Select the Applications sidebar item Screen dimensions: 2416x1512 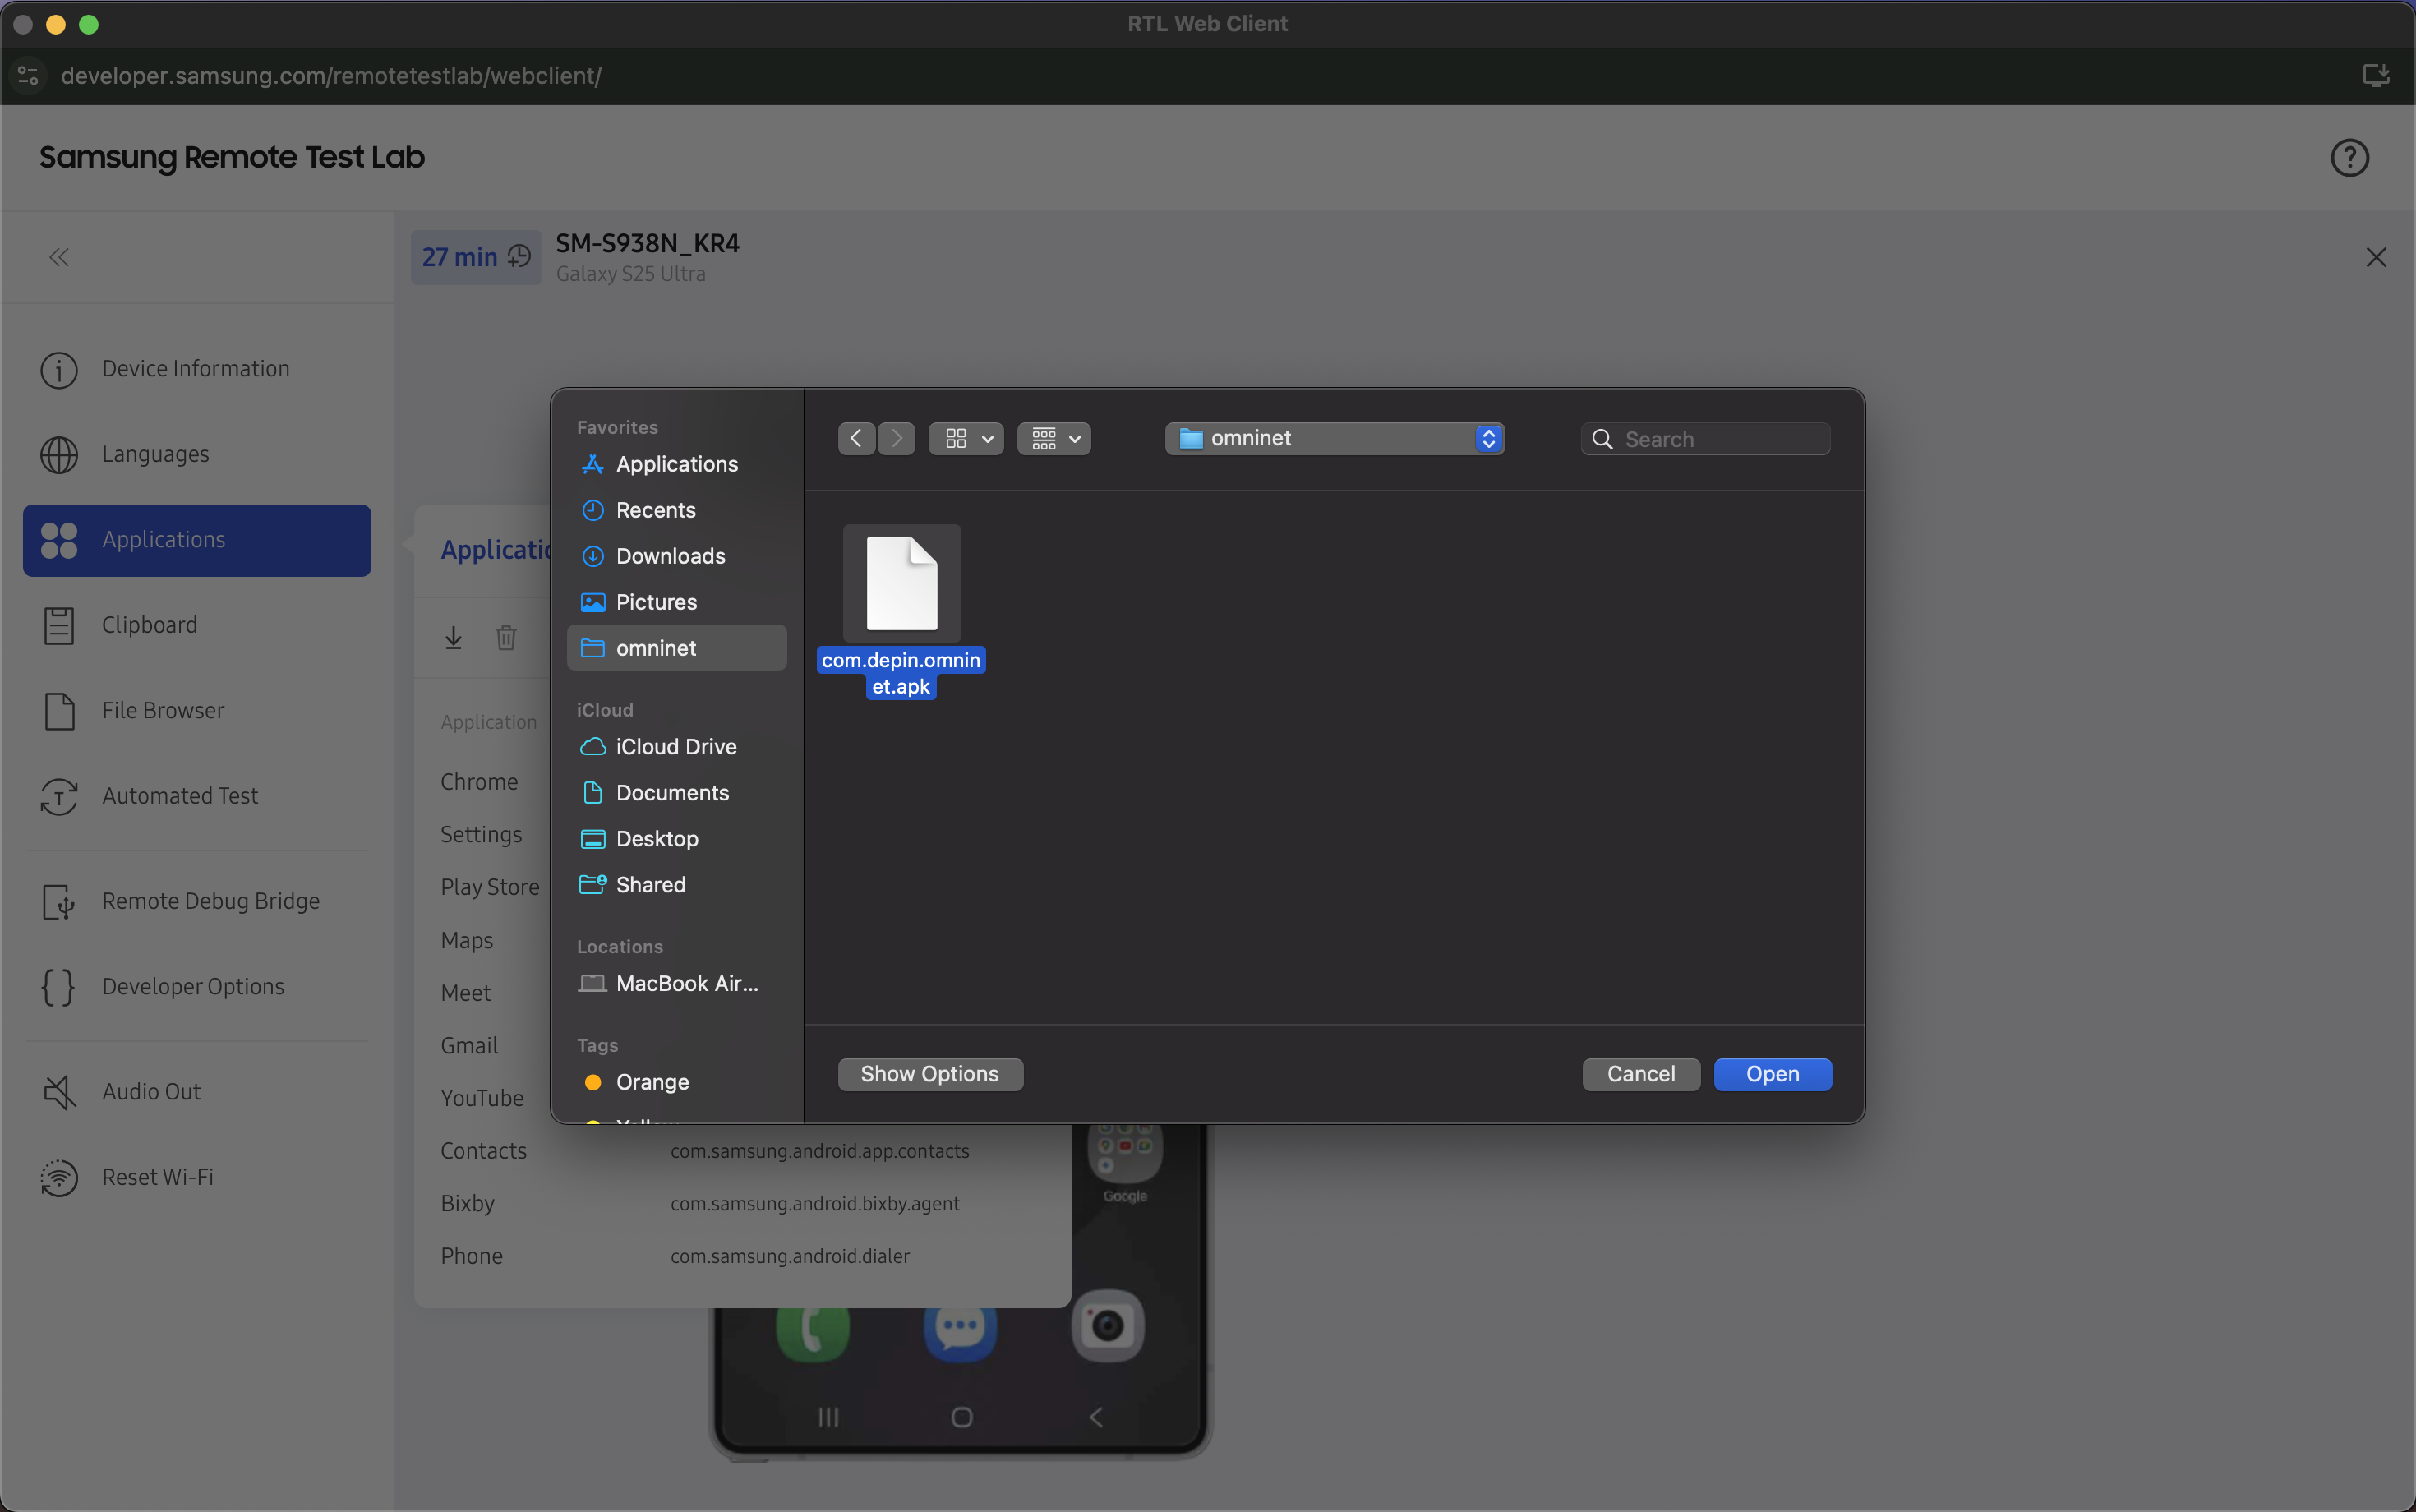[x=197, y=540]
